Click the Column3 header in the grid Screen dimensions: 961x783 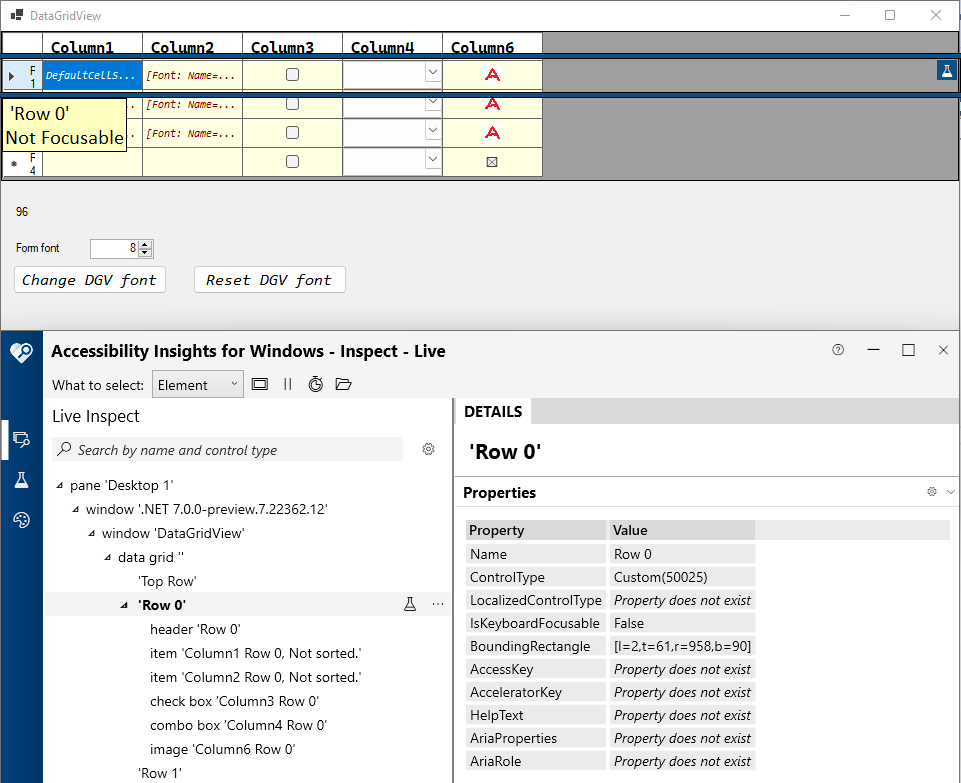292,44
